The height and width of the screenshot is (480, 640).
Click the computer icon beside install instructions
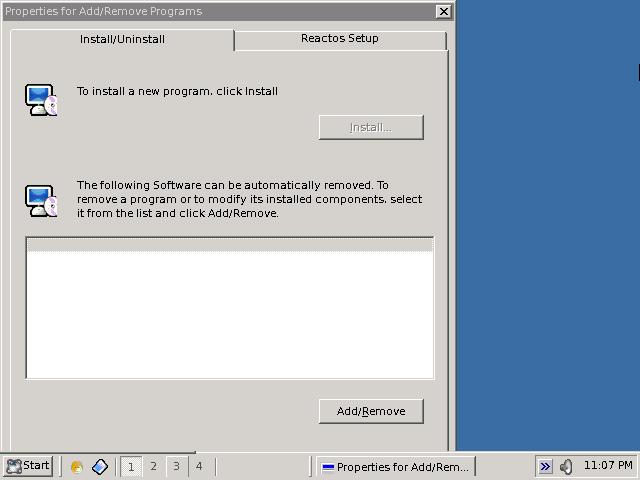[41, 100]
